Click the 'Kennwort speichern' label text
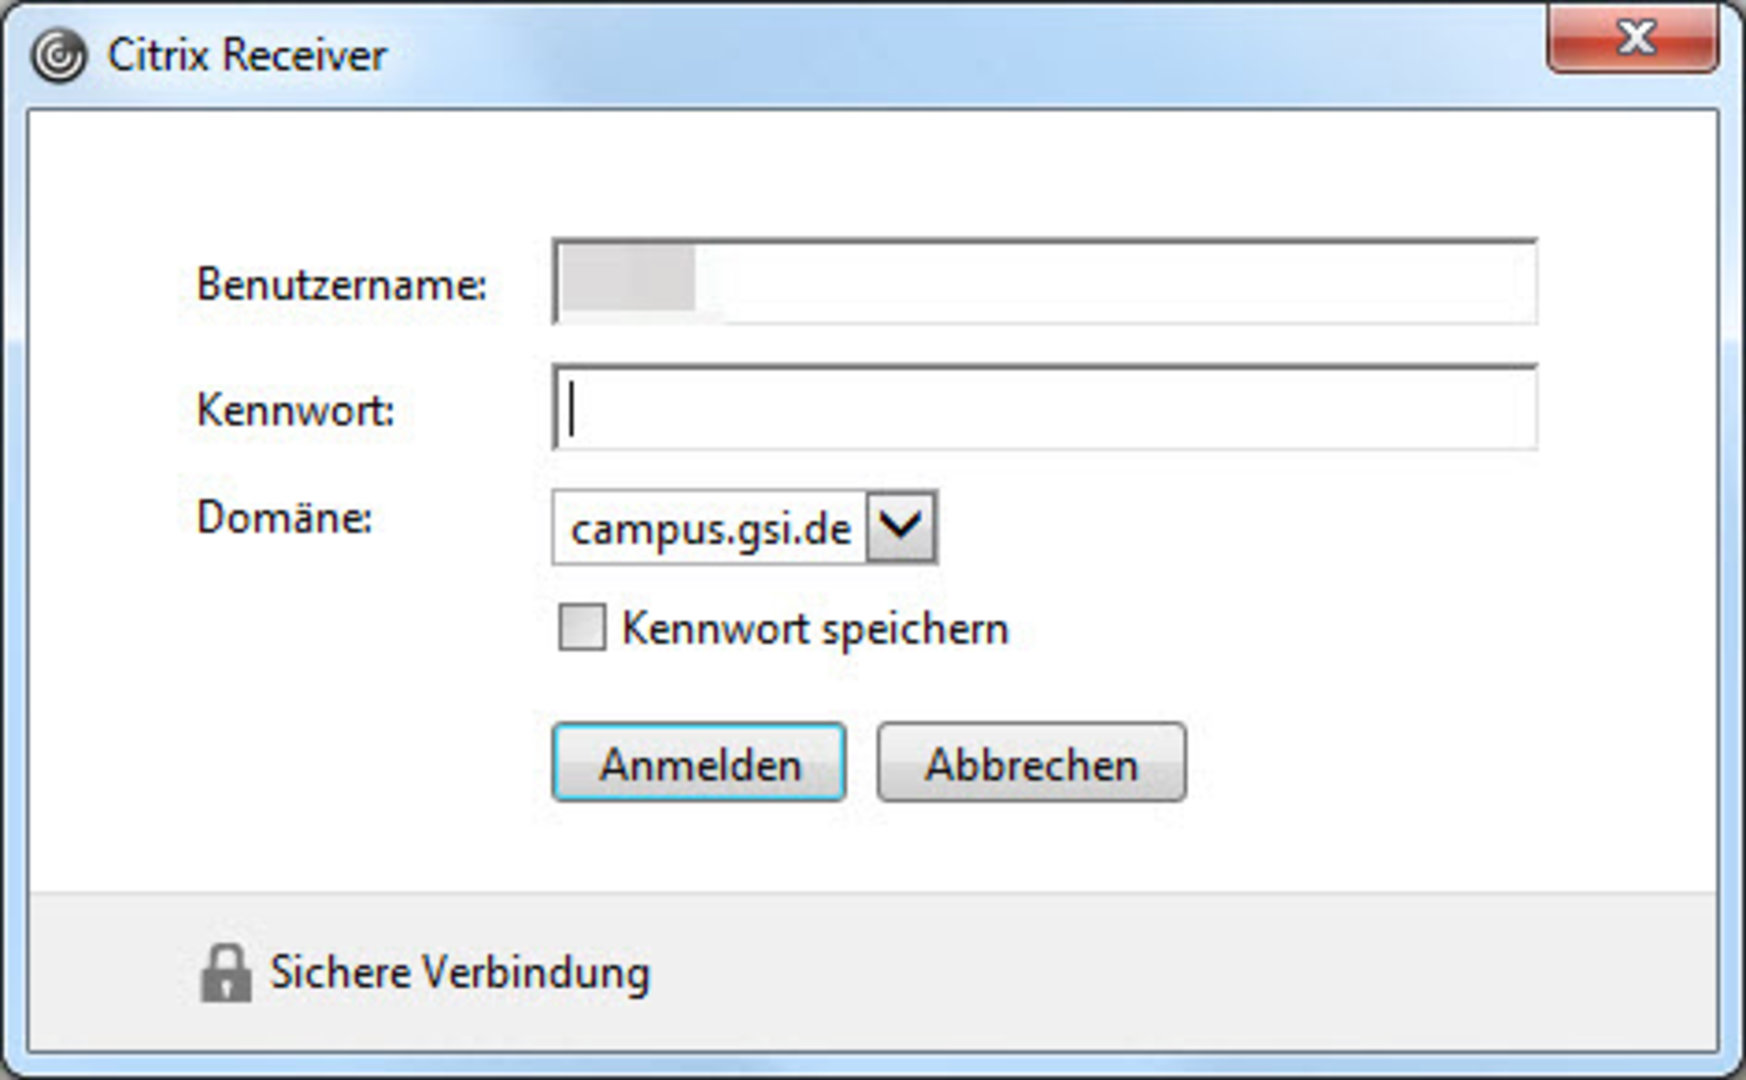The height and width of the screenshot is (1080, 1746). [x=815, y=629]
